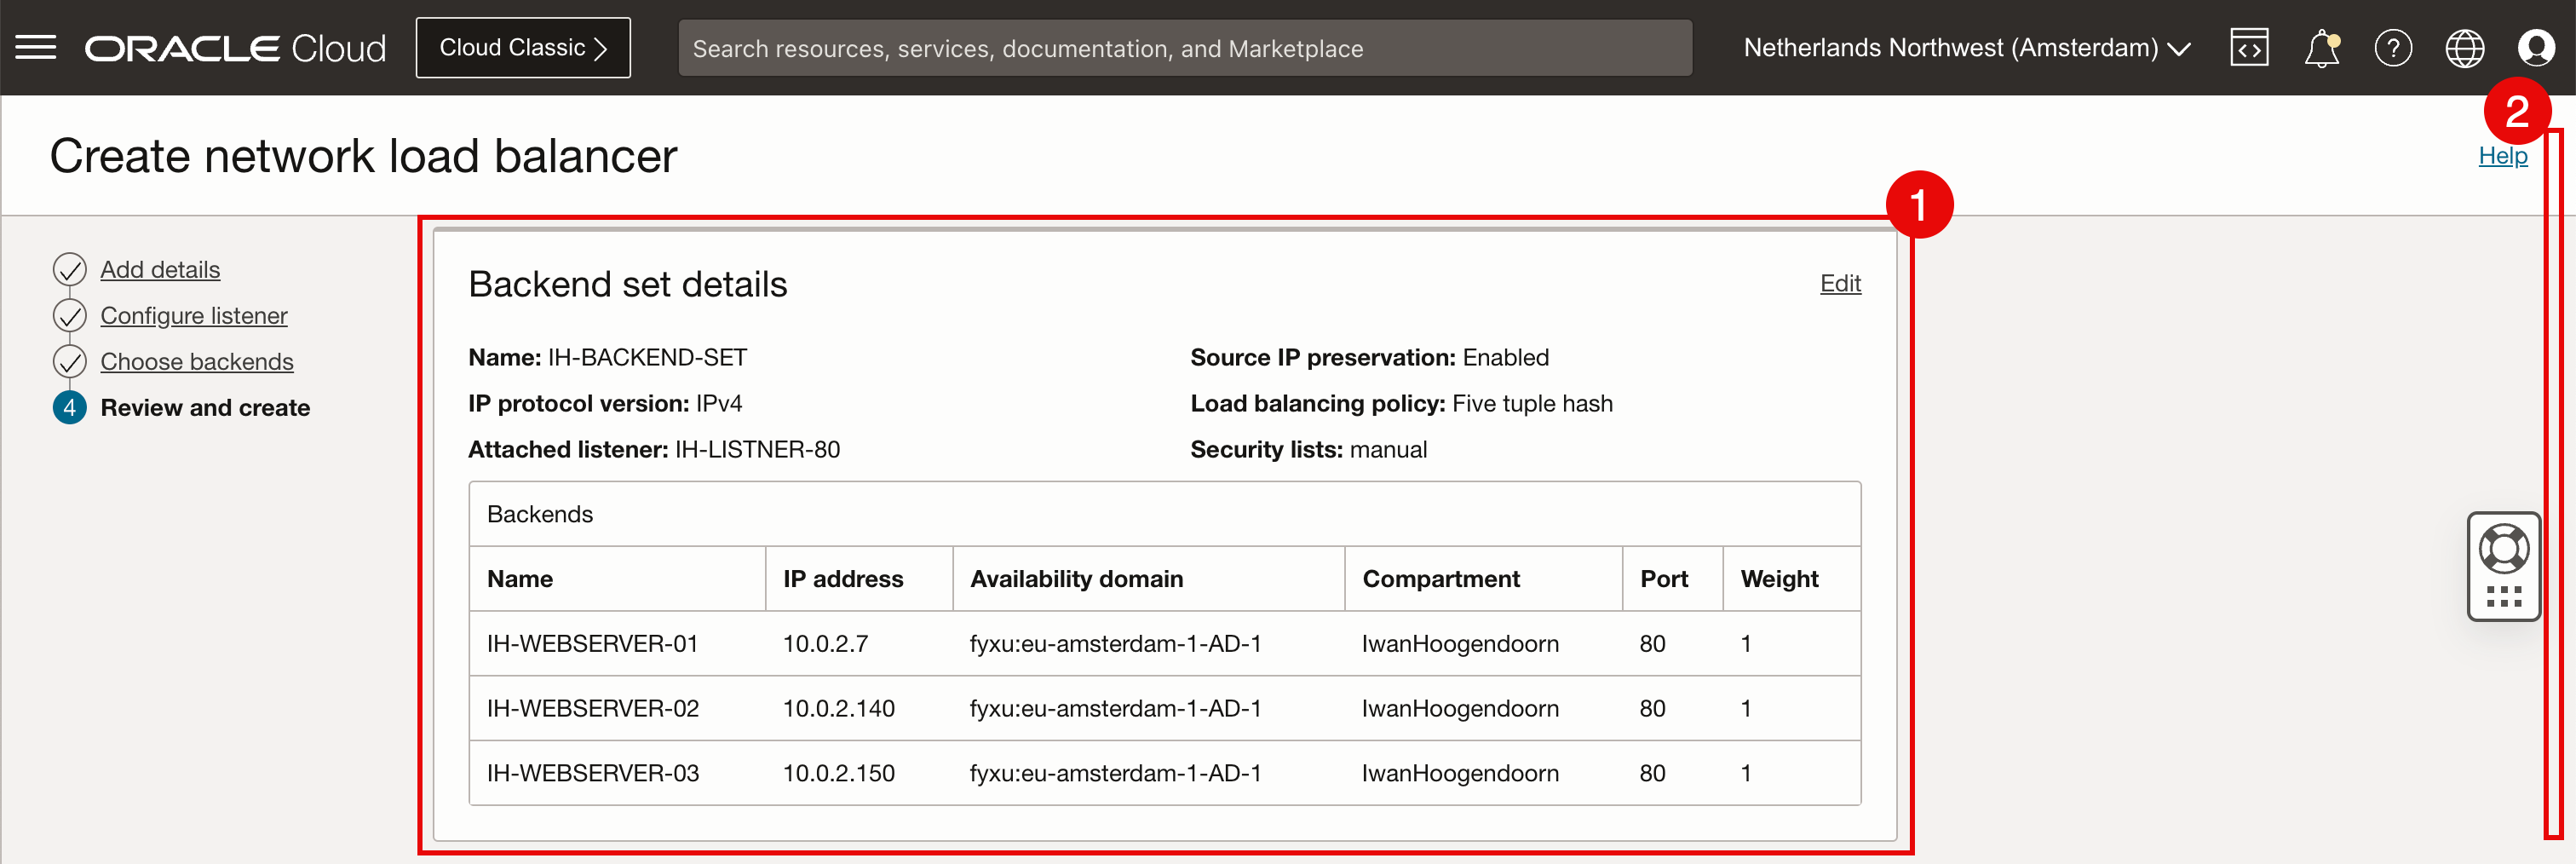Click the search resources input field
This screenshot has height=864, width=2576.
[x=1185, y=48]
